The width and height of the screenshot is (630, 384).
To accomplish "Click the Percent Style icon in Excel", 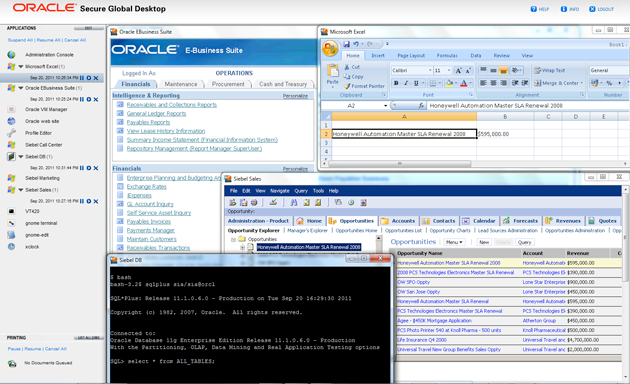I will pos(609,83).
